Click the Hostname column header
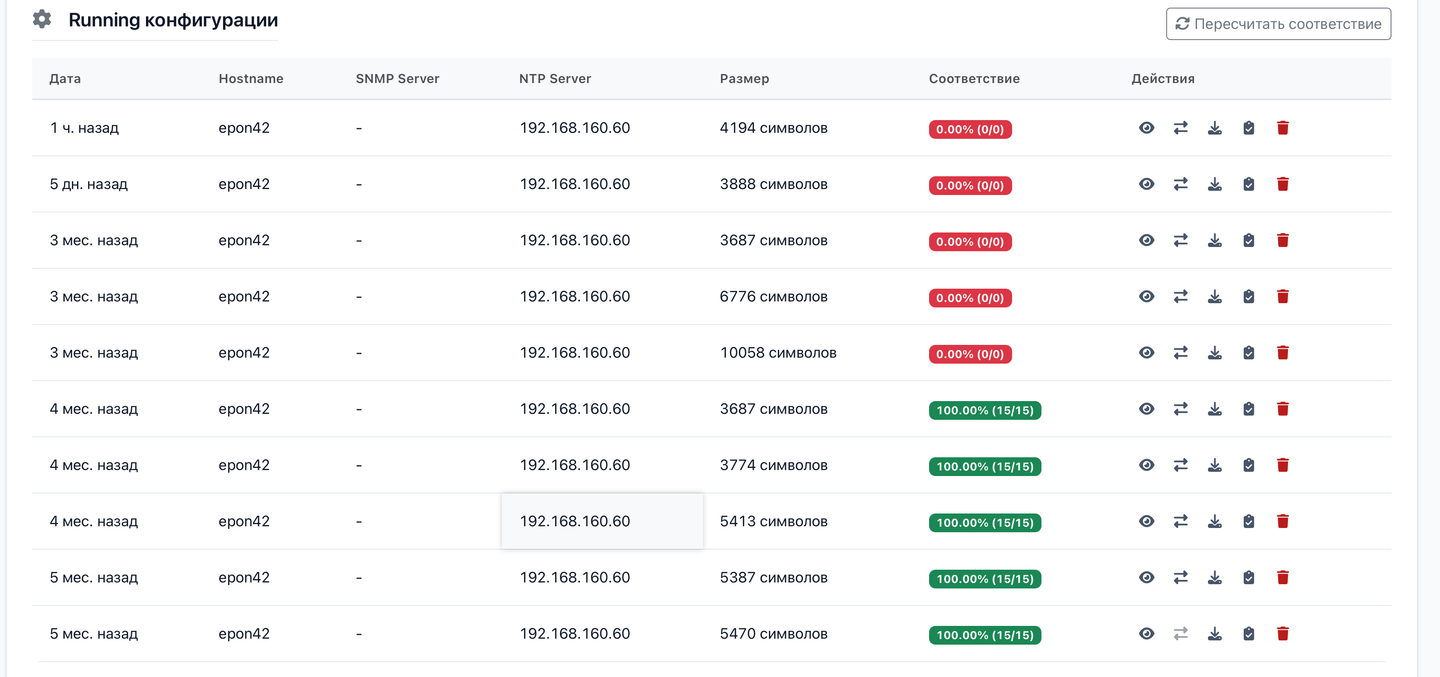The width and height of the screenshot is (1440, 677). (251, 78)
